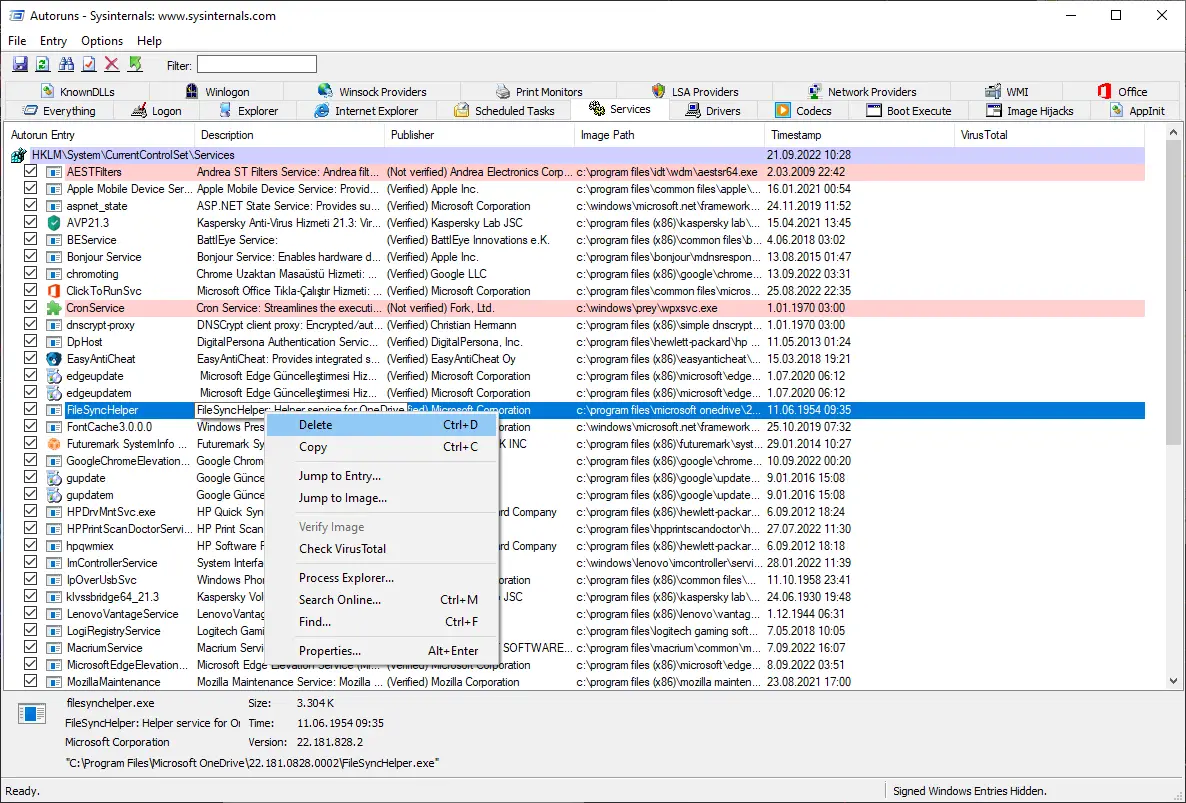Viewport: 1186px width, 803px height.
Task: Switch to the Logon tab
Action: click(x=157, y=110)
